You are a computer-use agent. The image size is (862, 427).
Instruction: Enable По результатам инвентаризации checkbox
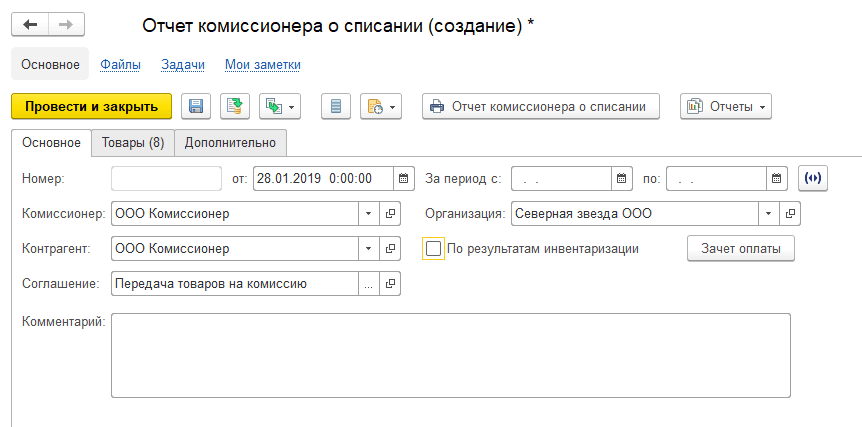click(433, 248)
